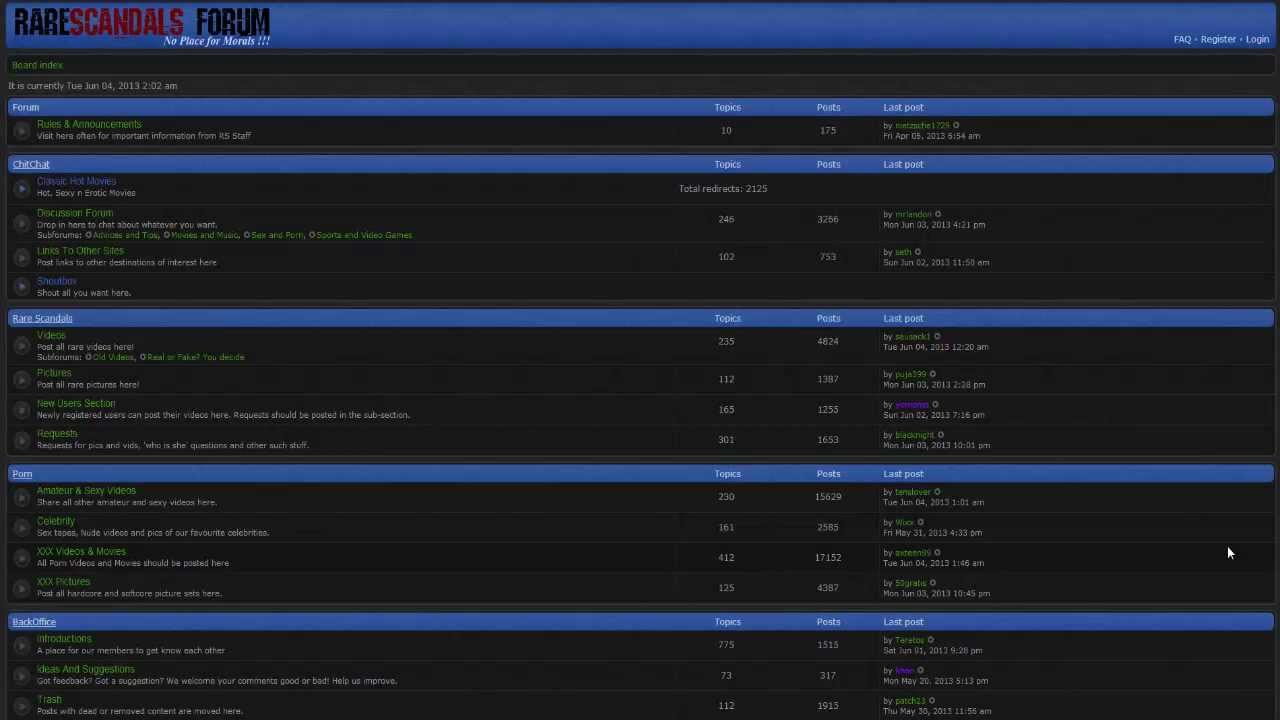The image size is (1280, 720).
Task: Click the date text 'Tue Jun 04, 2013 2:02 am'
Action: pyautogui.click(x=122, y=86)
